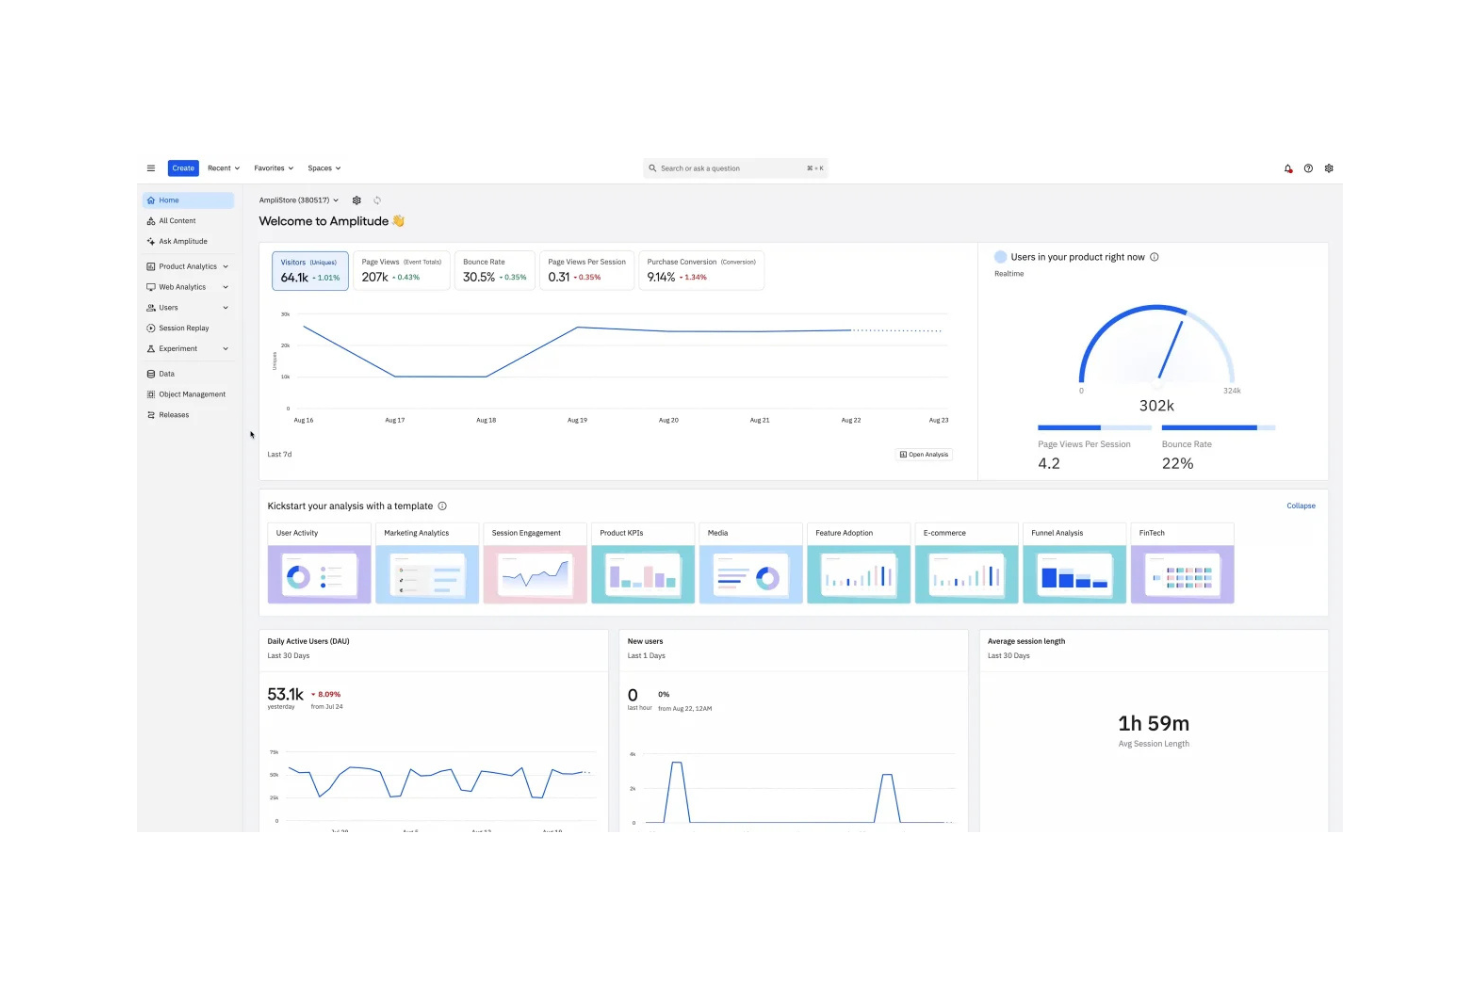Open the Marketing Analytics template
Screen dimensions: 1480x987
(x=427, y=563)
